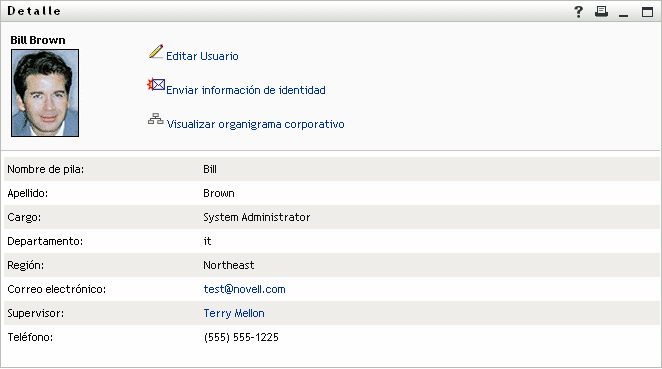
Task: Click the System Administrator cargo value
Action: coord(257,217)
